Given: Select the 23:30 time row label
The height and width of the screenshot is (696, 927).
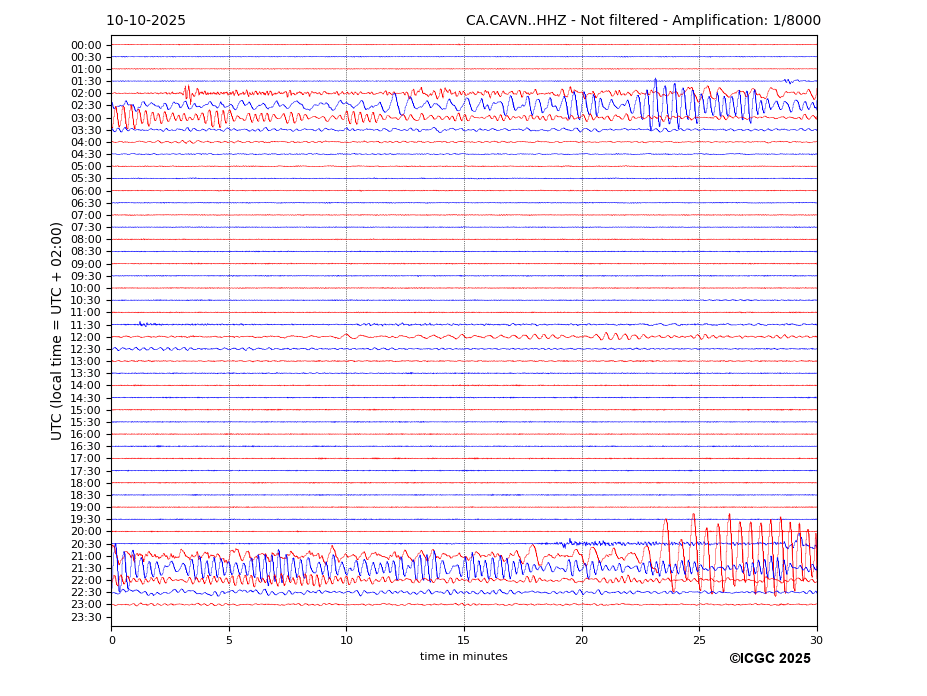Looking at the screenshot, I should [86, 617].
